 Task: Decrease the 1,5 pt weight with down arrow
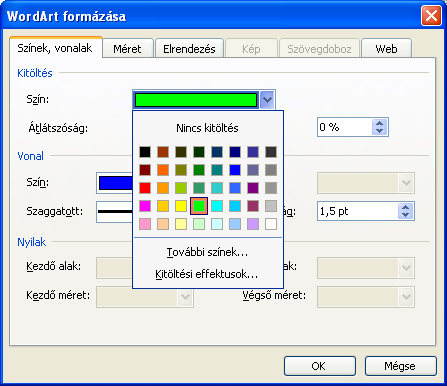406,215
